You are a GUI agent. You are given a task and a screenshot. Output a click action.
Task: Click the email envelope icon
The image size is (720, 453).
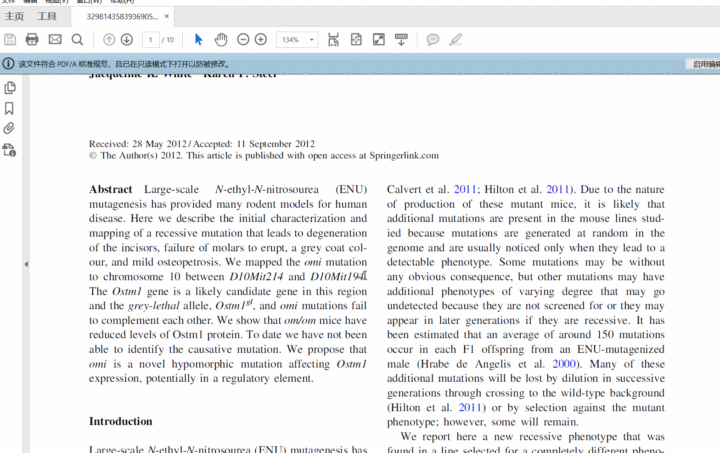[x=55, y=39]
